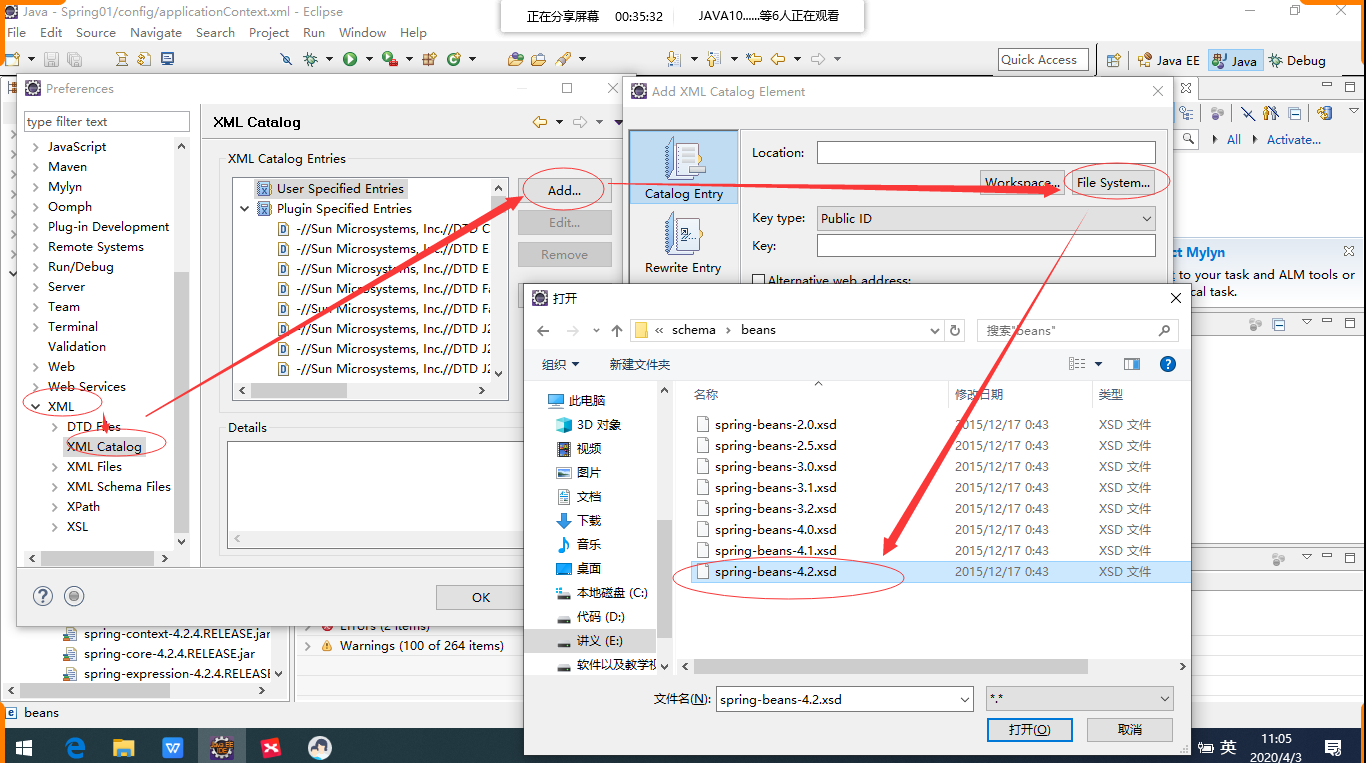Click the type filter text box in Preferences

[107, 122]
